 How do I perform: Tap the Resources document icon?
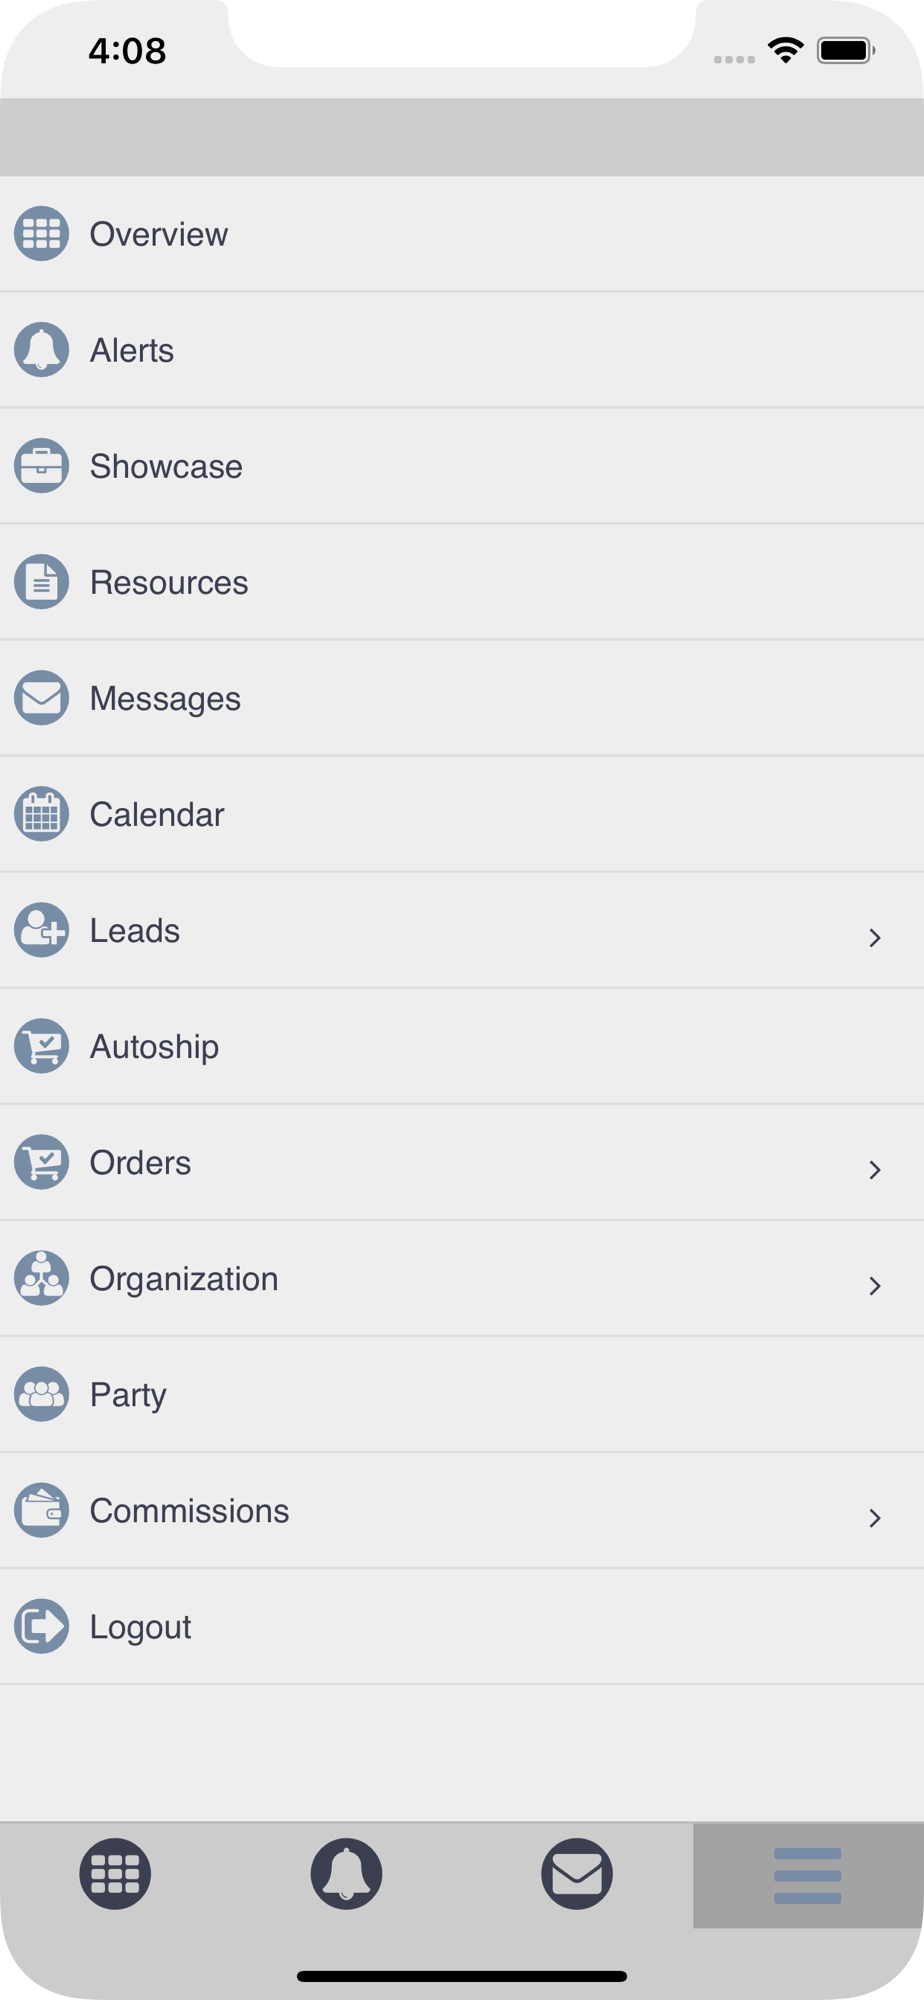41,582
